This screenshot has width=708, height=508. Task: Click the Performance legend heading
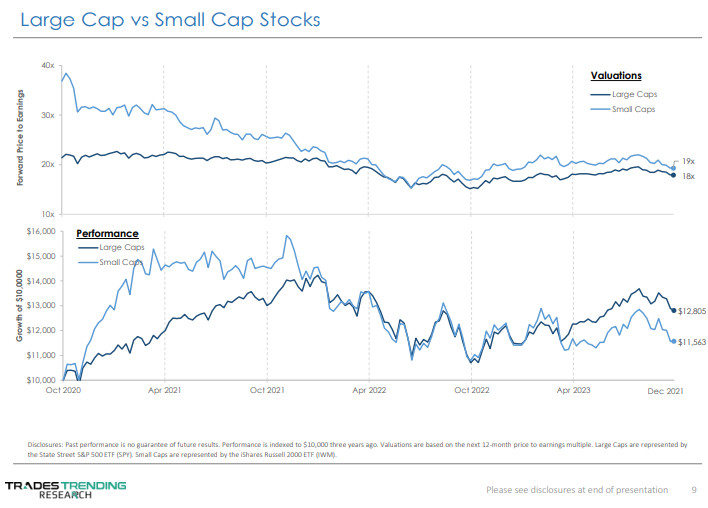[108, 233]
